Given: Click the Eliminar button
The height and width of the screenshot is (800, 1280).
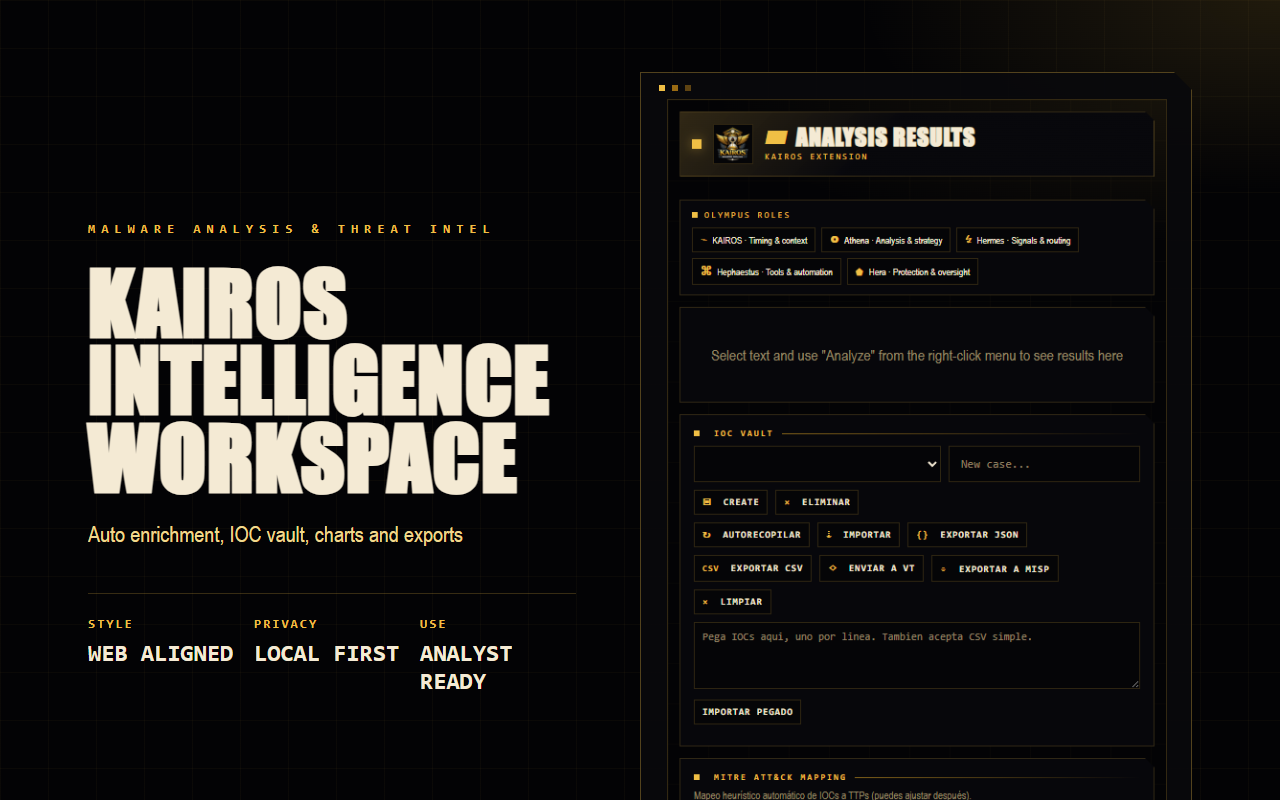Looking at the screenshot, I should (817, 502).
